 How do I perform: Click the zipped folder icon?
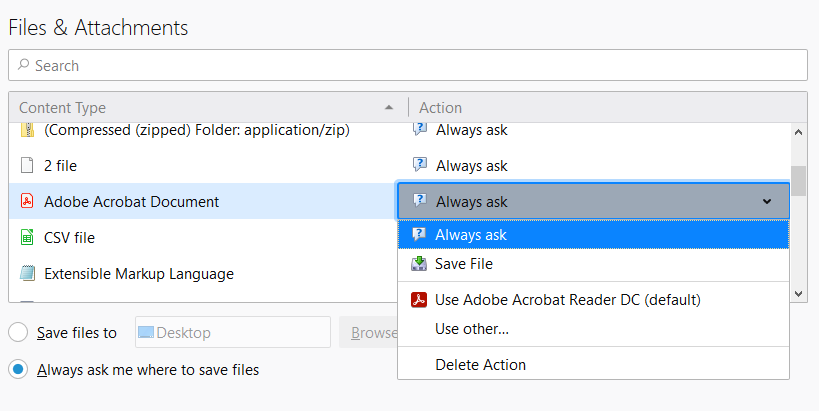click(27, 130)
